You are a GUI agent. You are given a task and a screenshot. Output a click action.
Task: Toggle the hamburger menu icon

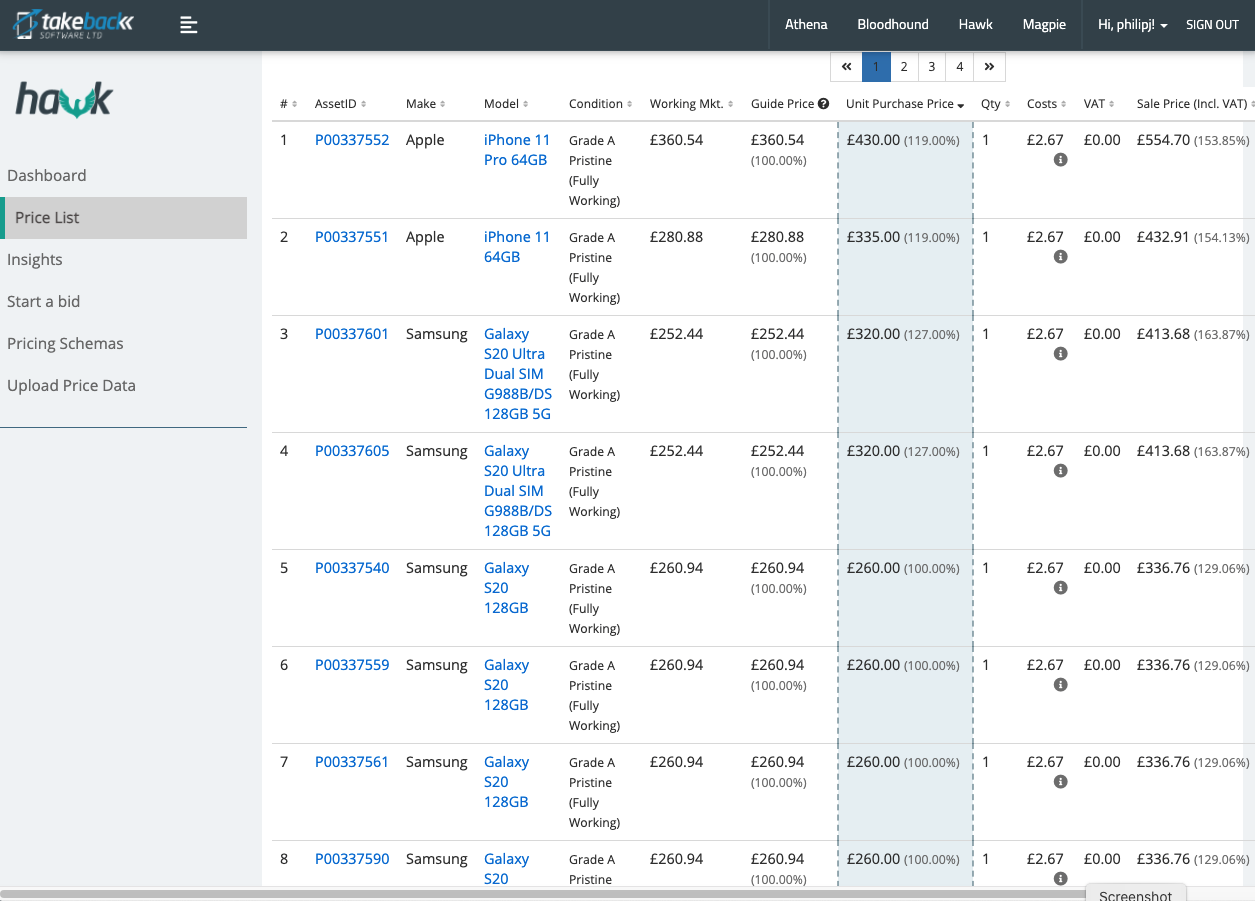189,25
